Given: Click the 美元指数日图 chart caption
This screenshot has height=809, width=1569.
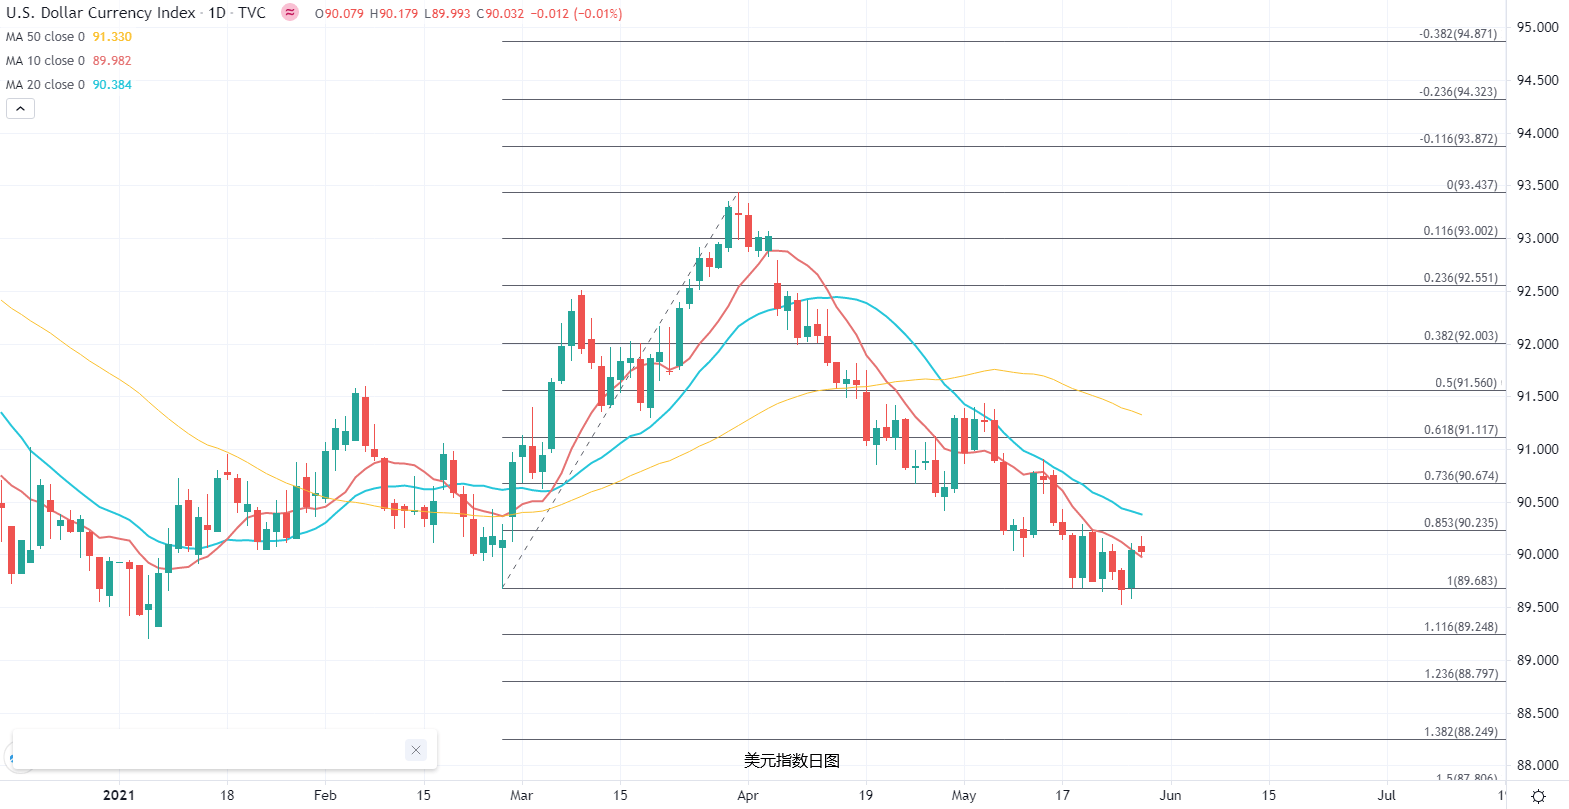Looking at the screenshot, I should click(792, 761).
